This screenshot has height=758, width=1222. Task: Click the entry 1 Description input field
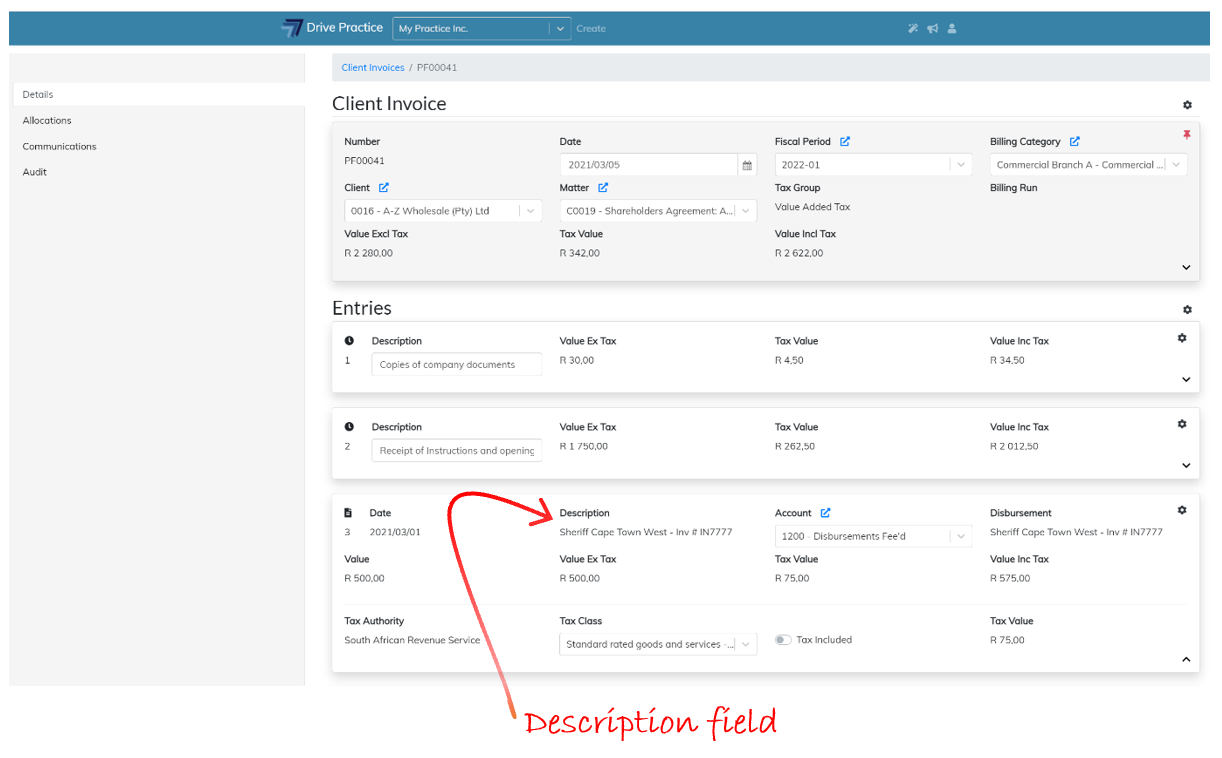click(x=456, y=365)
